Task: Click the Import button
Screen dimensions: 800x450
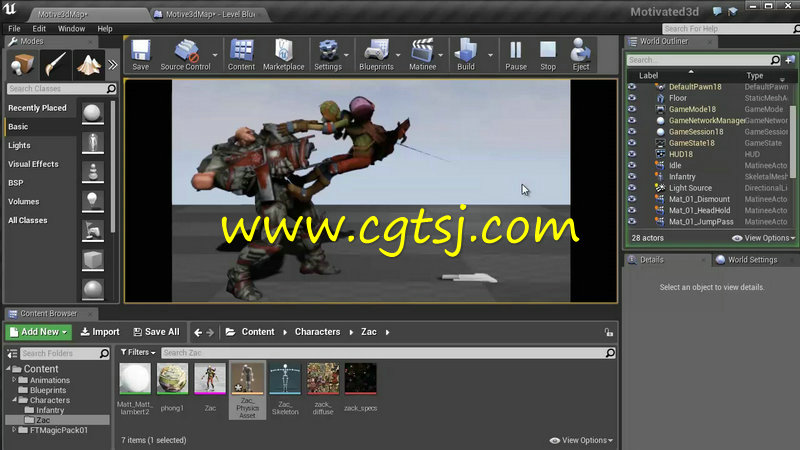Action: tap(100, 332)
